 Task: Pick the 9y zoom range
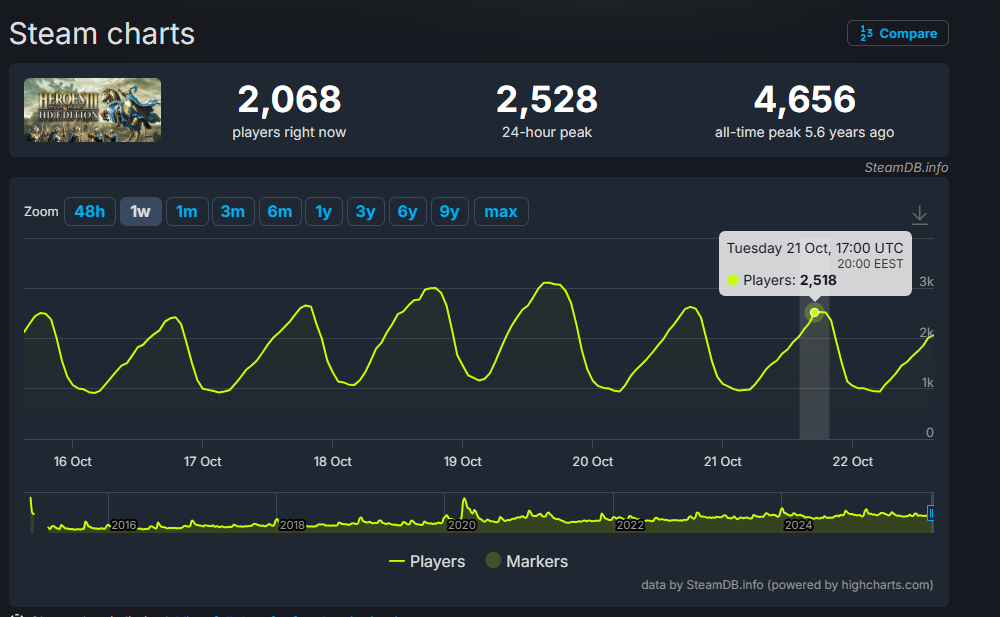point(450,211)
